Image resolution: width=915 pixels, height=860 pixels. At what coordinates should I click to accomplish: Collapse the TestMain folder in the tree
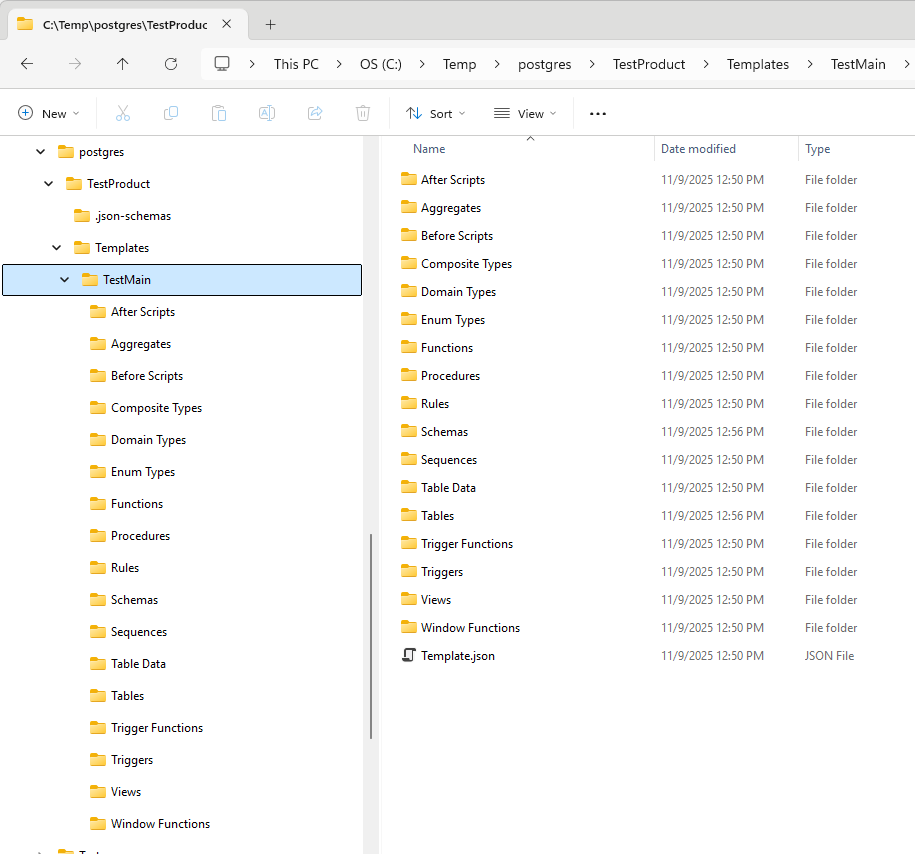(x=64, y=280)
